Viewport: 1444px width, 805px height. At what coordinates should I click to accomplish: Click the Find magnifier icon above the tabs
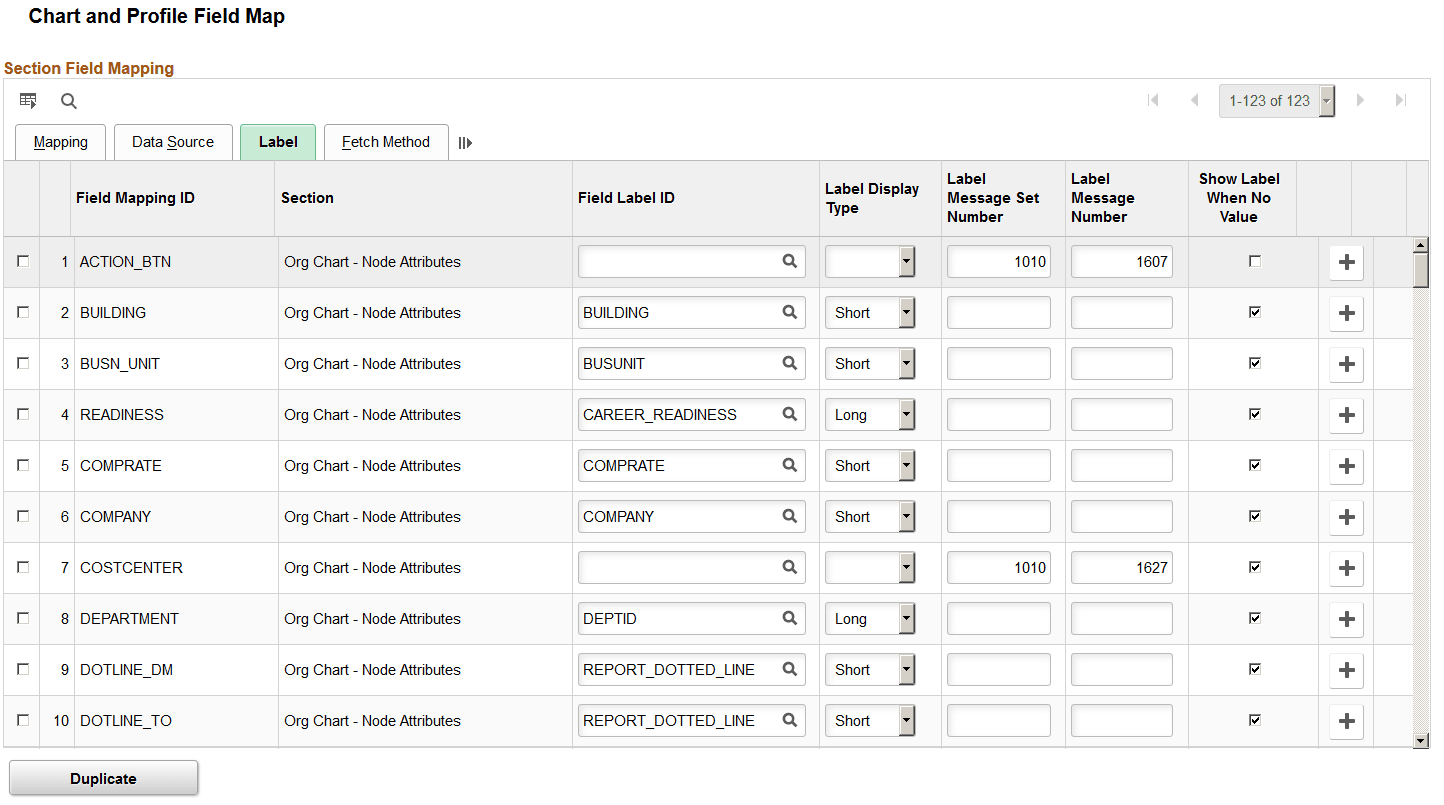[68, 101]
